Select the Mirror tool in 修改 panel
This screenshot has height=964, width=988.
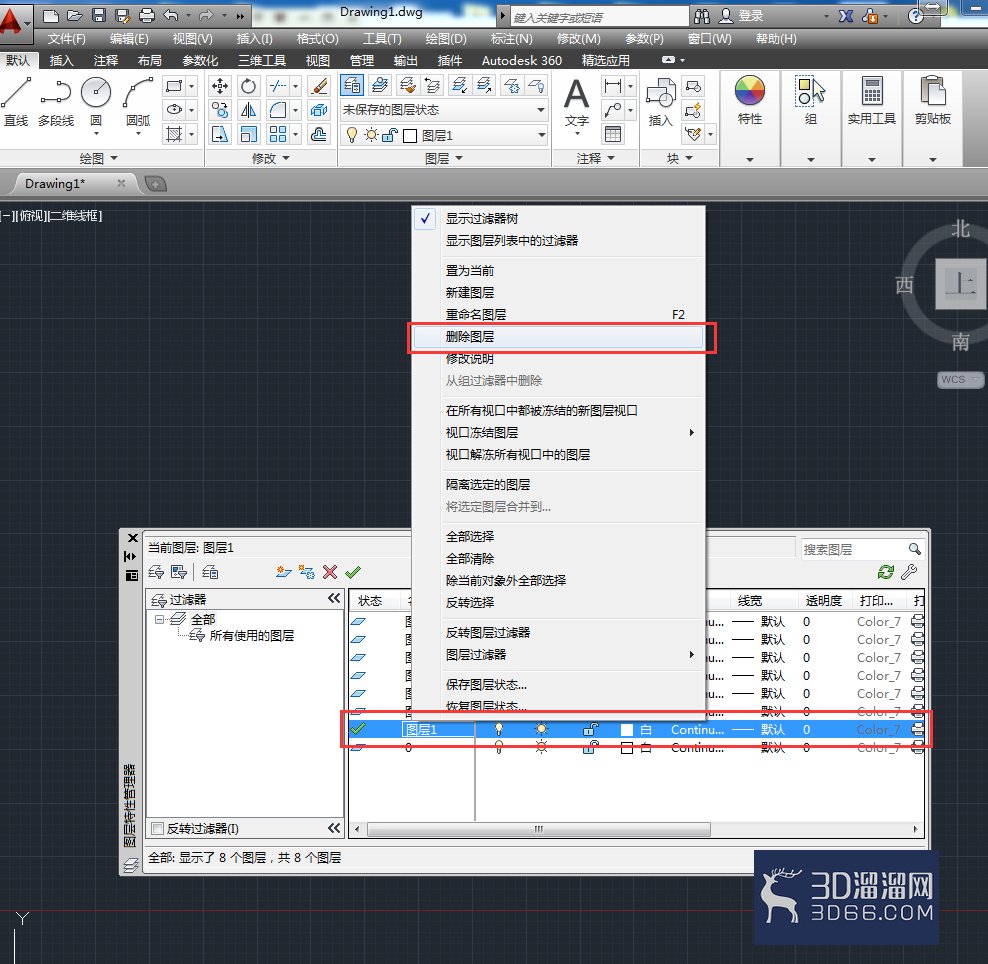pyautogui.click(x=248, y=110)
